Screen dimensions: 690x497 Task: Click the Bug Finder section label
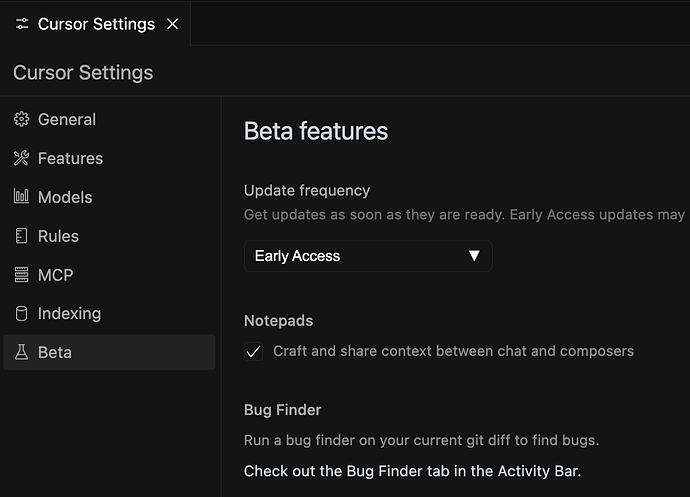[283, 410]
